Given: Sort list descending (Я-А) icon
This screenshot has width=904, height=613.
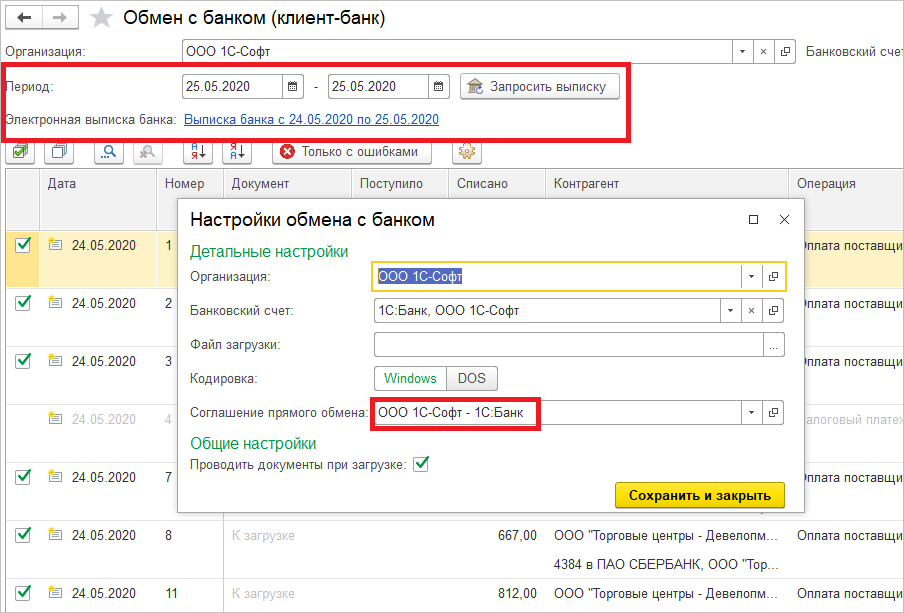Looking at the screenshot, I should [238, 152].
